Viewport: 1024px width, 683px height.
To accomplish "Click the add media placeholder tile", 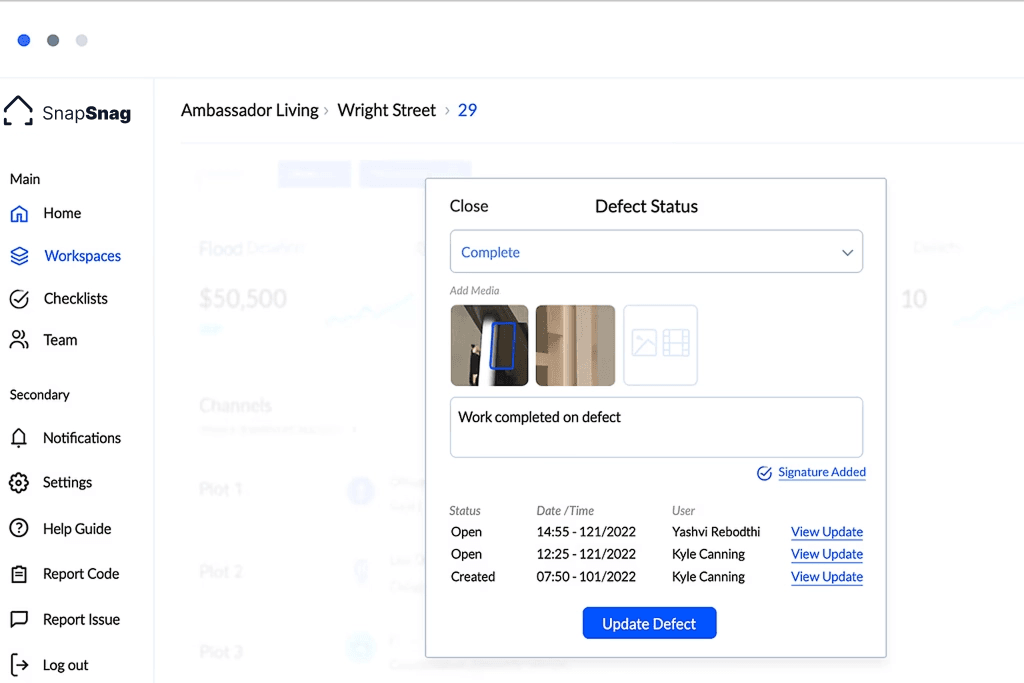I will point(660,345).
